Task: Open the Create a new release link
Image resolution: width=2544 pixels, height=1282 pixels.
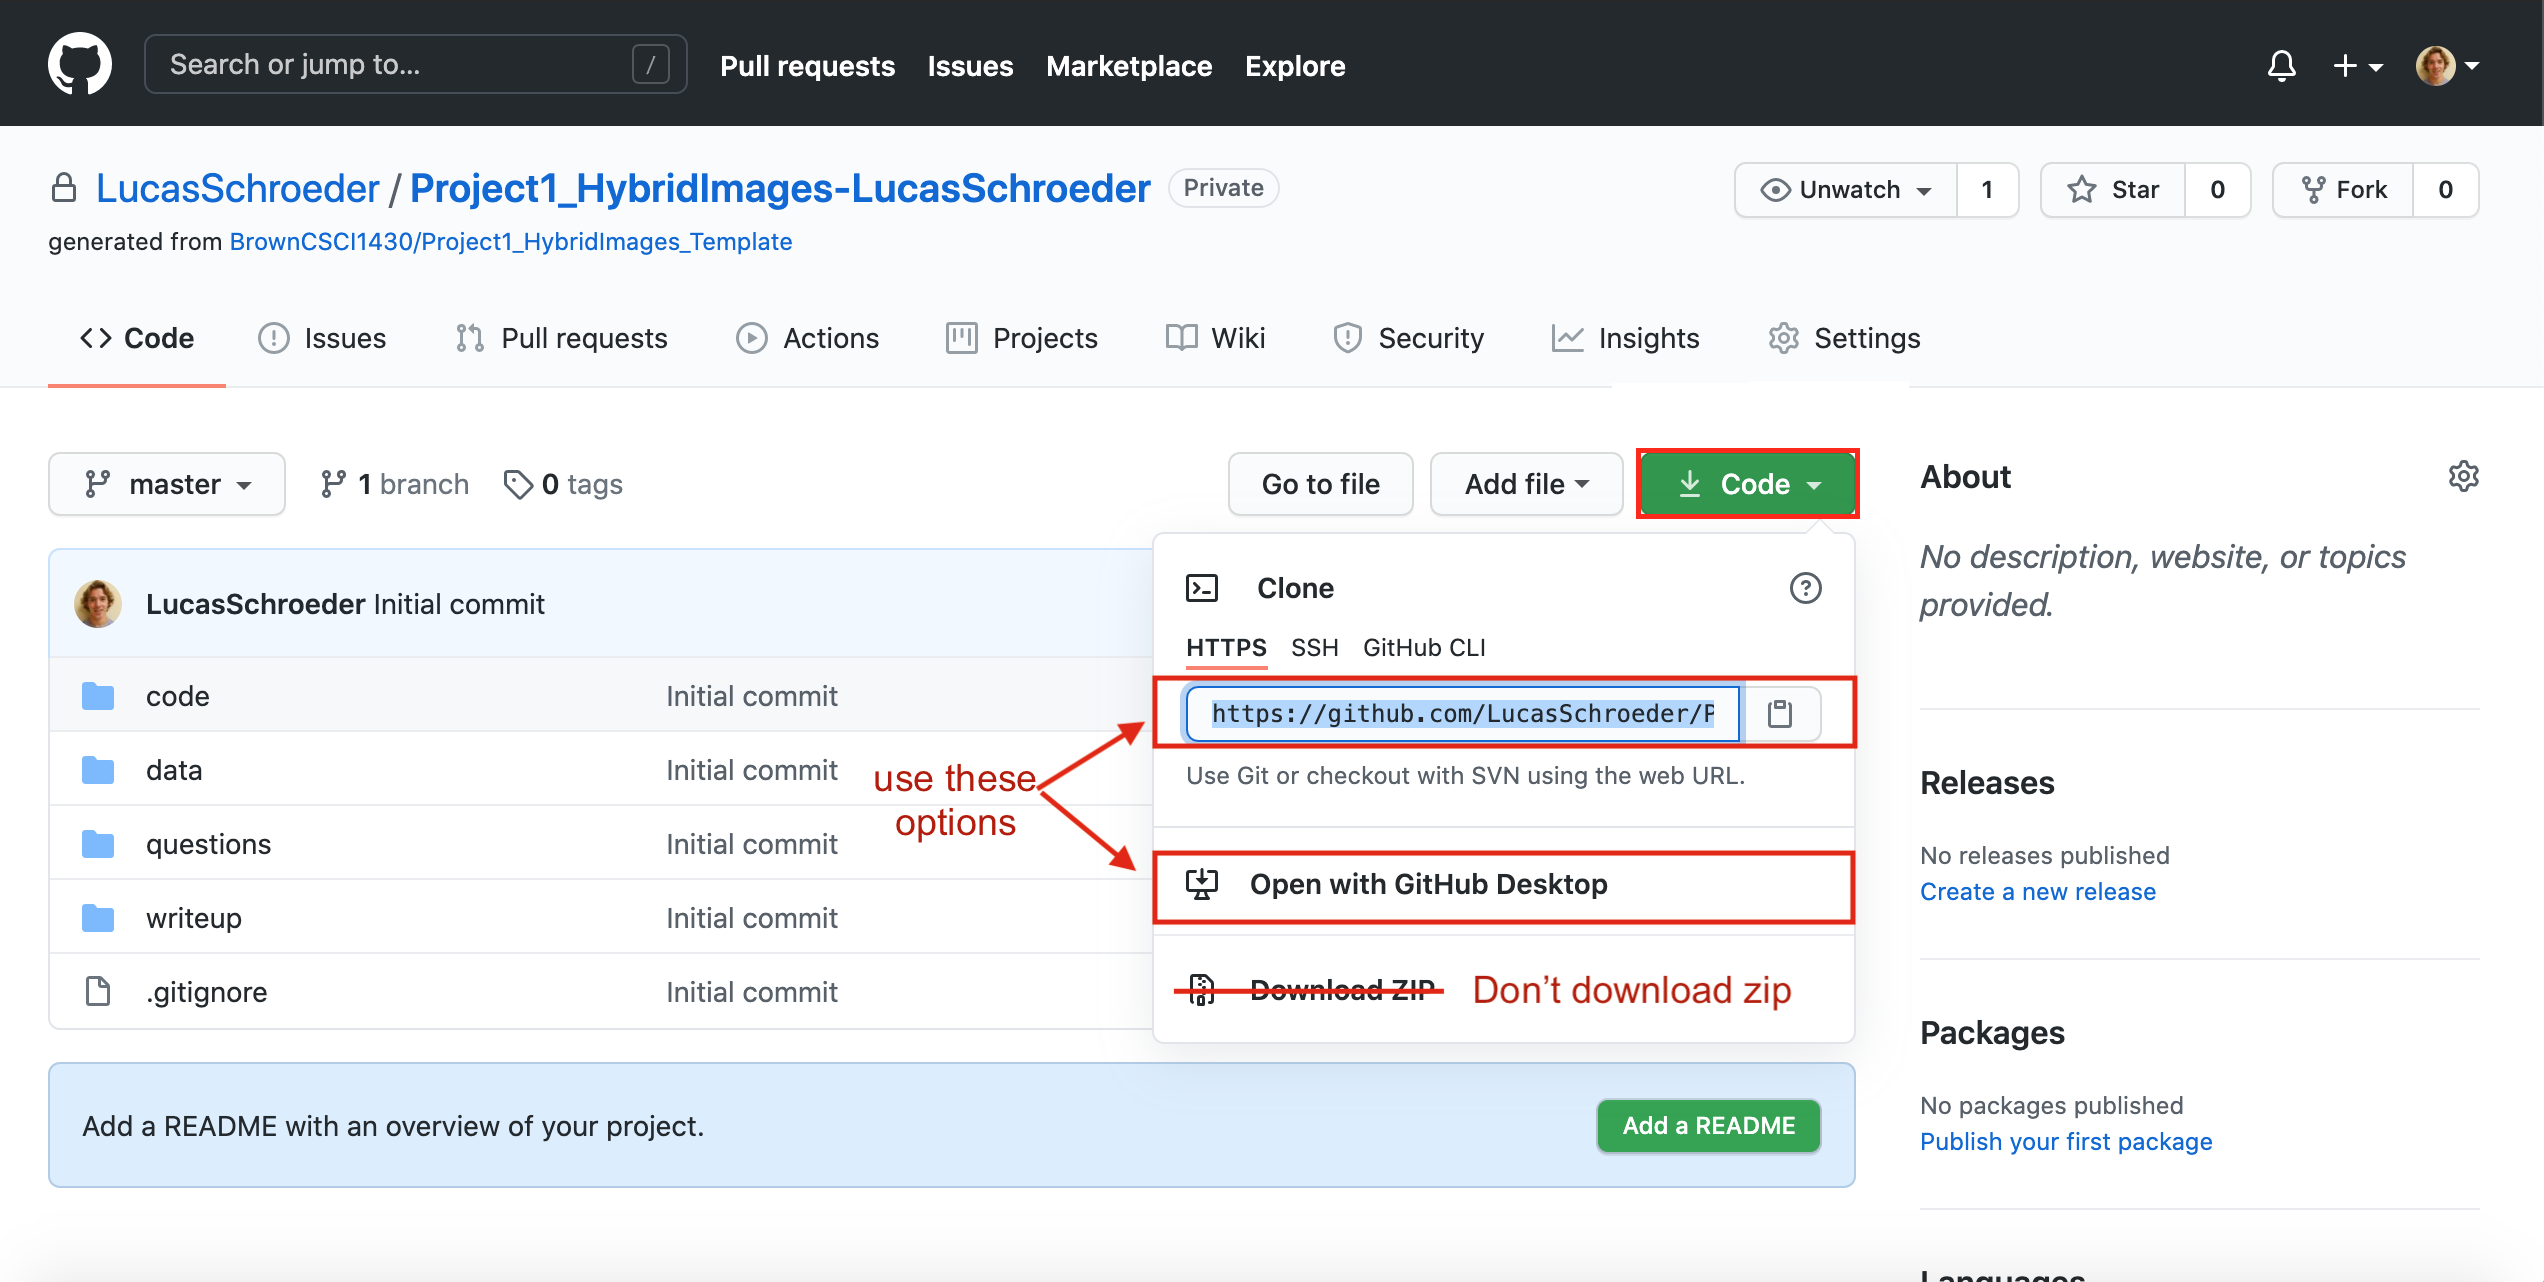Action: pyautogui.click(x=2037, y=891)
